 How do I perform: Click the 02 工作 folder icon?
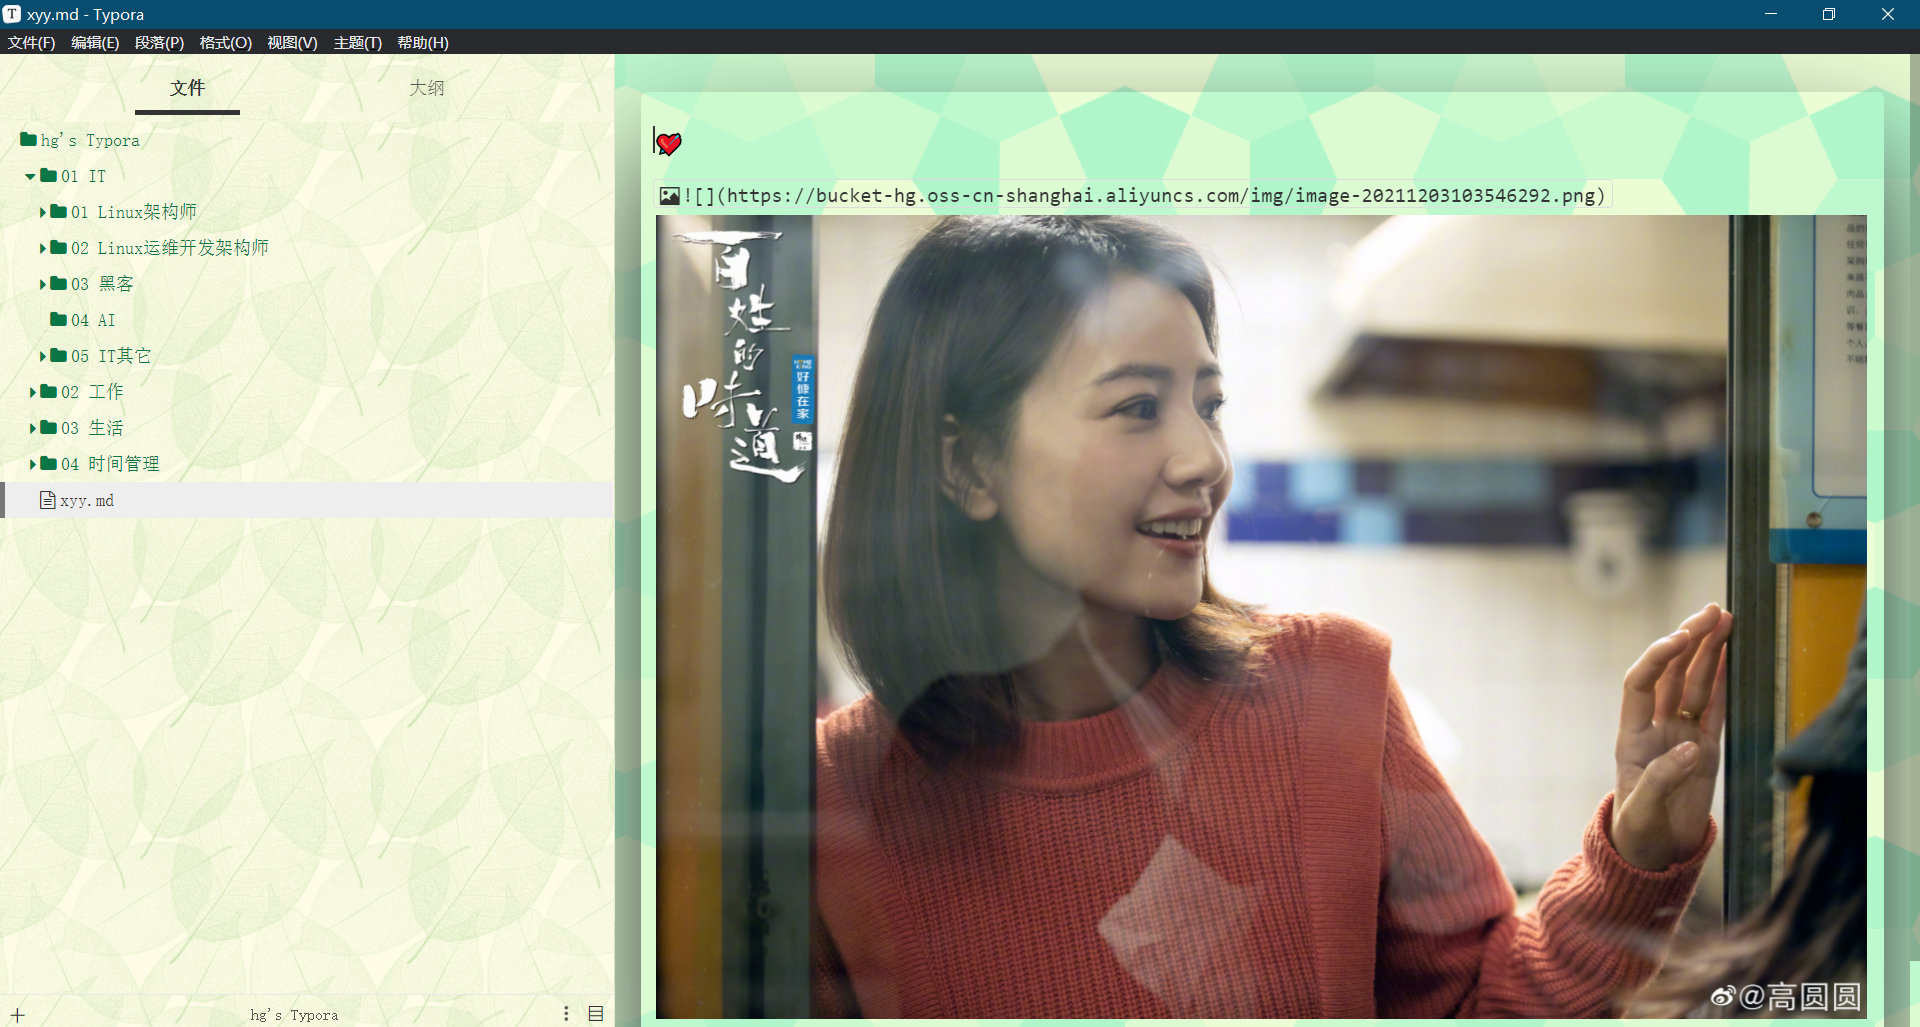48,392
